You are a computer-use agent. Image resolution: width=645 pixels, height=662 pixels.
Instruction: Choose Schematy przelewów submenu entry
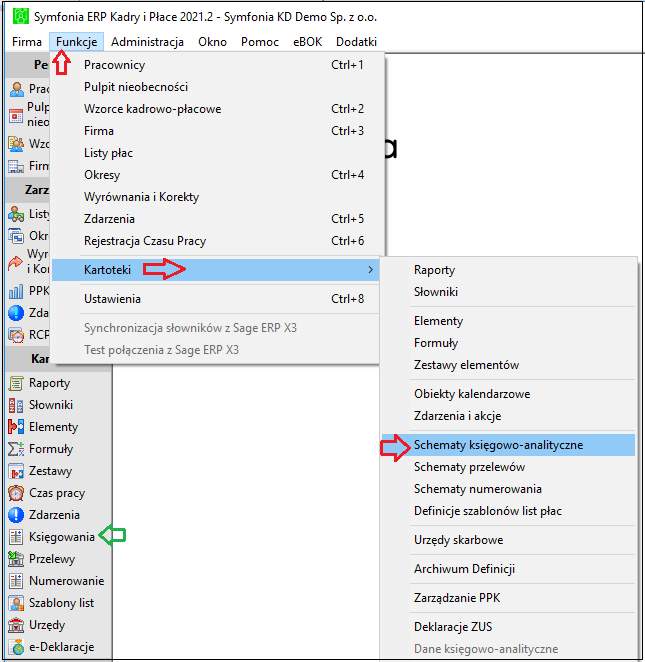[508, 467]
